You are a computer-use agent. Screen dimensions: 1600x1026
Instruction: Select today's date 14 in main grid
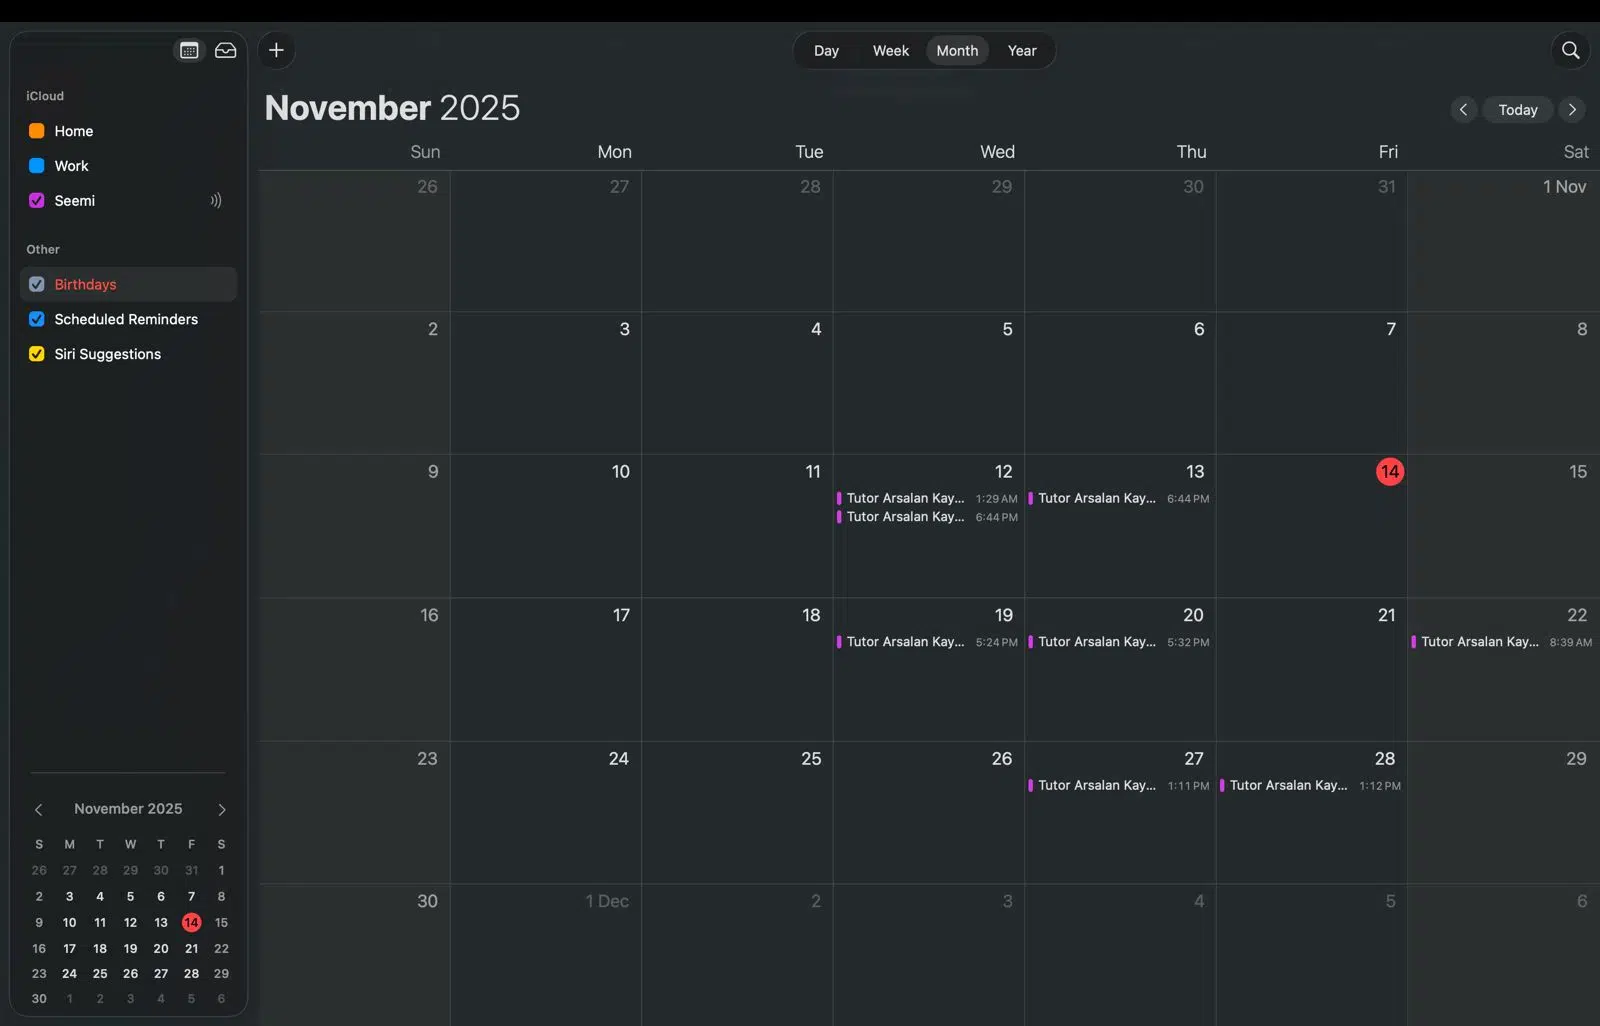(1390, 472)
